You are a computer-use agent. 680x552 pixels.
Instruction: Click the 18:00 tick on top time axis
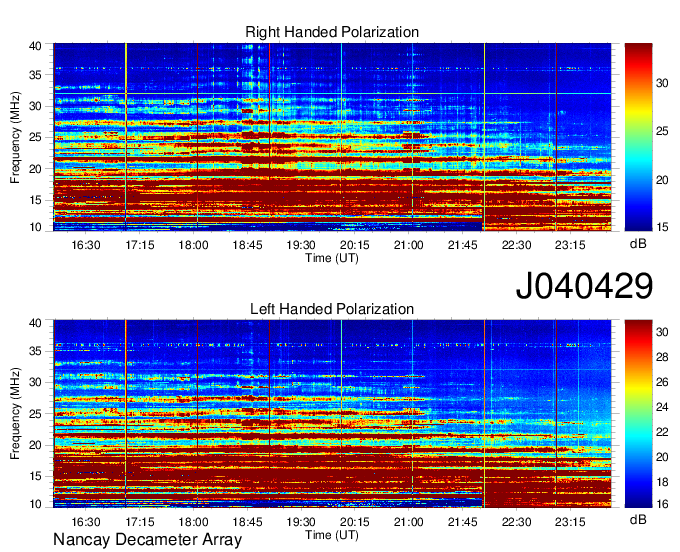click(x=193, y=245)
